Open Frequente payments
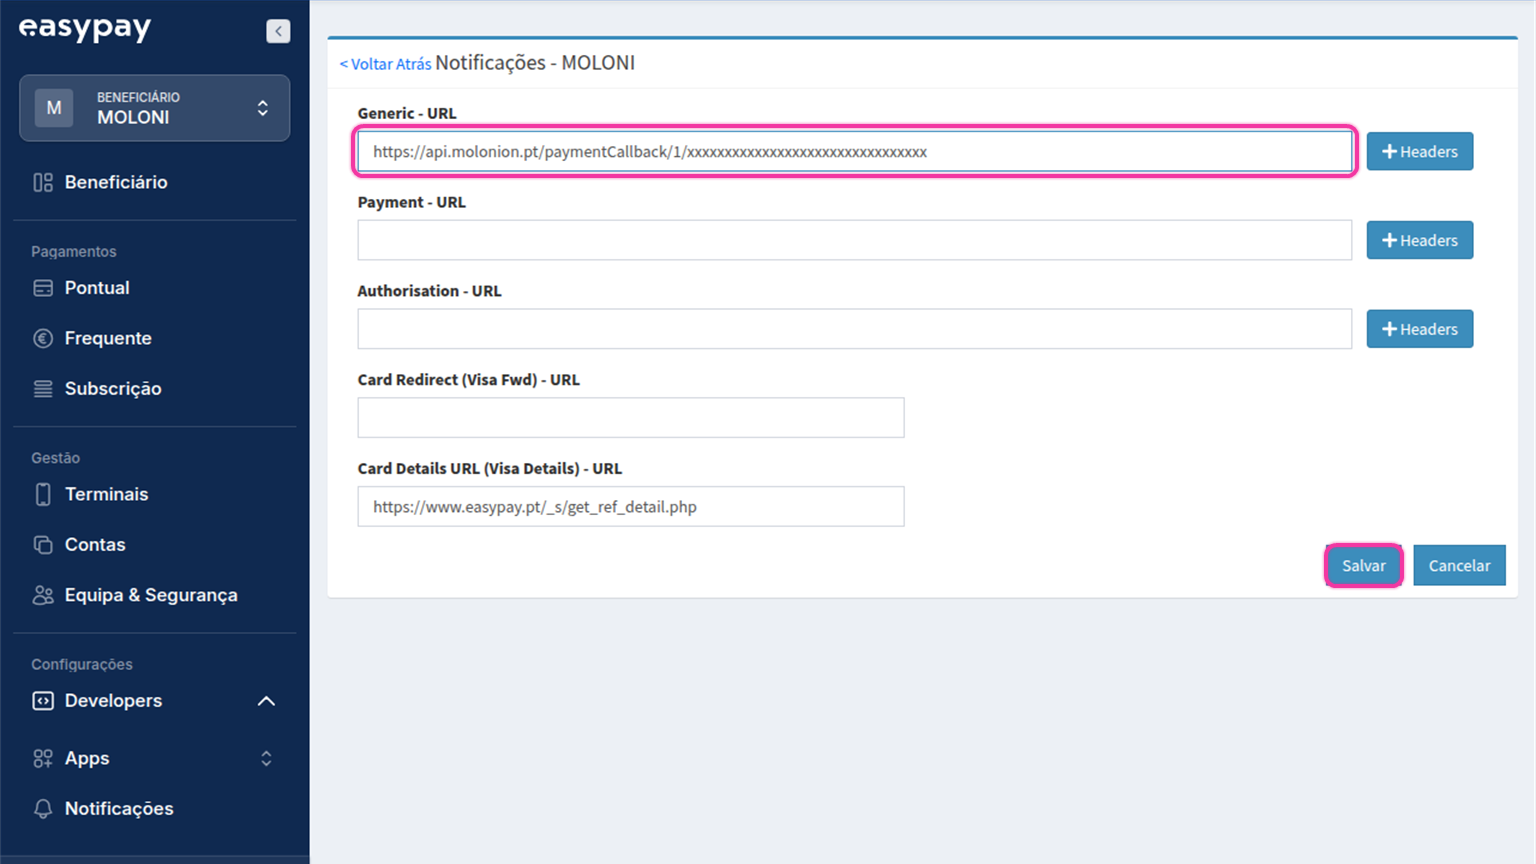This screenshot has height=864, width=1536. point(108,338)
